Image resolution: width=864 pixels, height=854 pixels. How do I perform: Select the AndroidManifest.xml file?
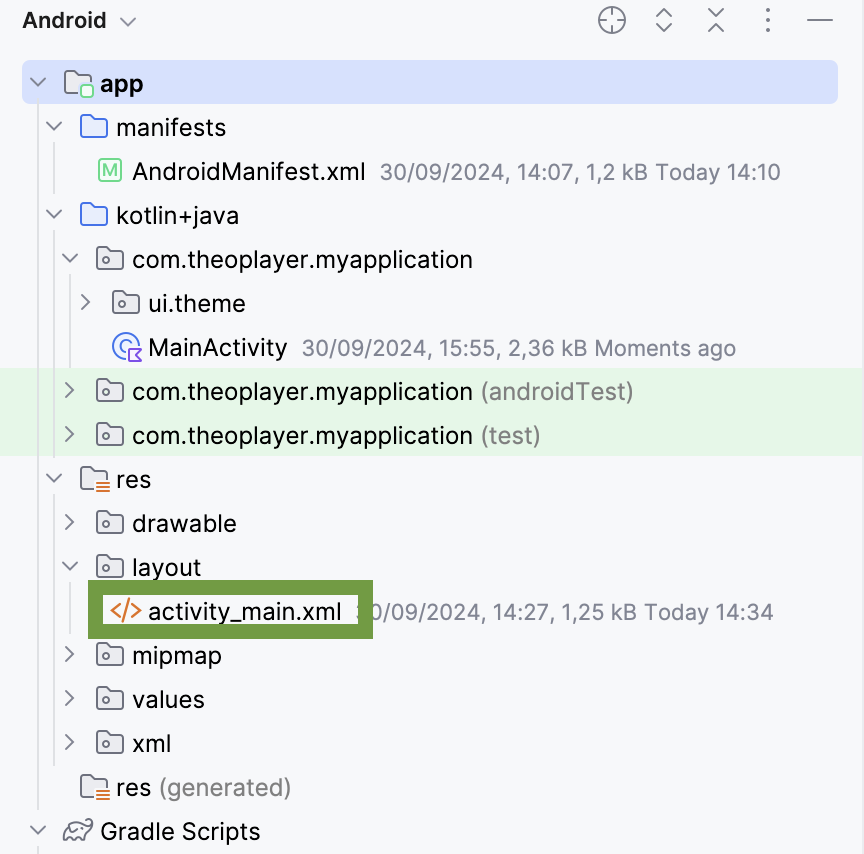[x=248, y=172]
